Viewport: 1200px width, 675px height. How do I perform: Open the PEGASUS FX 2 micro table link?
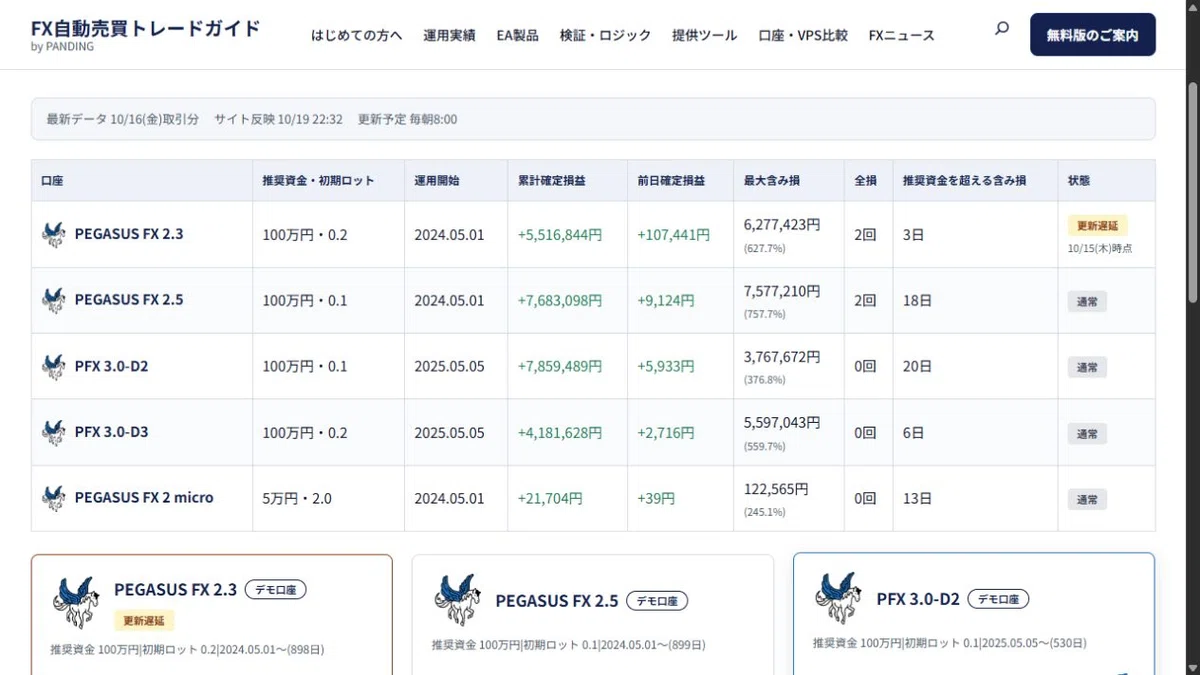click(x=144, y=498)
